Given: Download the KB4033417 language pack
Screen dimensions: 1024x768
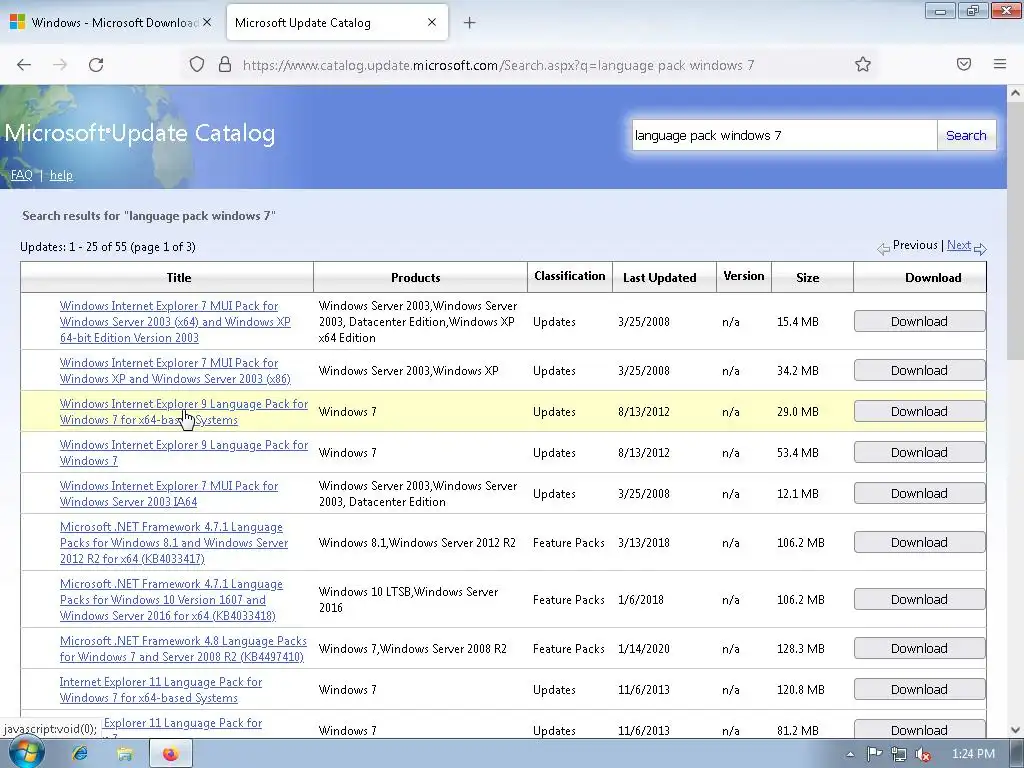Looking at the screenshot, I should pyautogui.click(x=919, y=543).
